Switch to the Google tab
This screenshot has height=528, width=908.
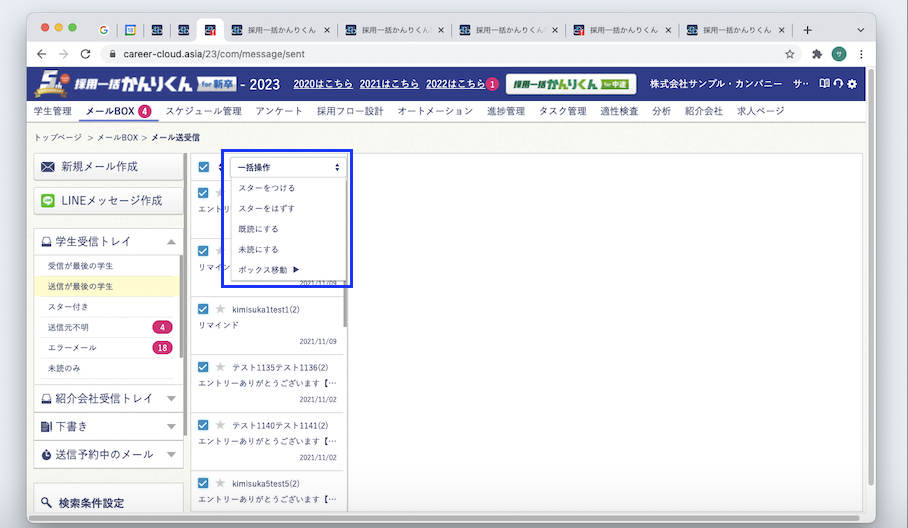pos(104,30)
